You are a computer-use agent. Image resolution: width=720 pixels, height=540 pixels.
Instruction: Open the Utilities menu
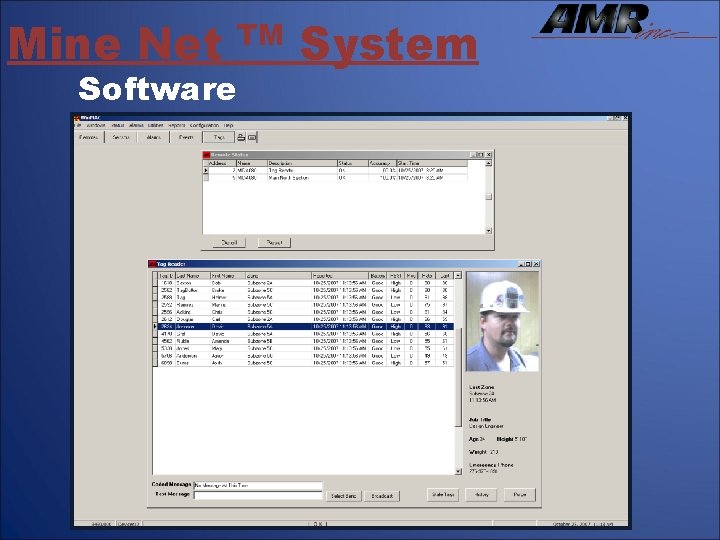tap(156, 125)
